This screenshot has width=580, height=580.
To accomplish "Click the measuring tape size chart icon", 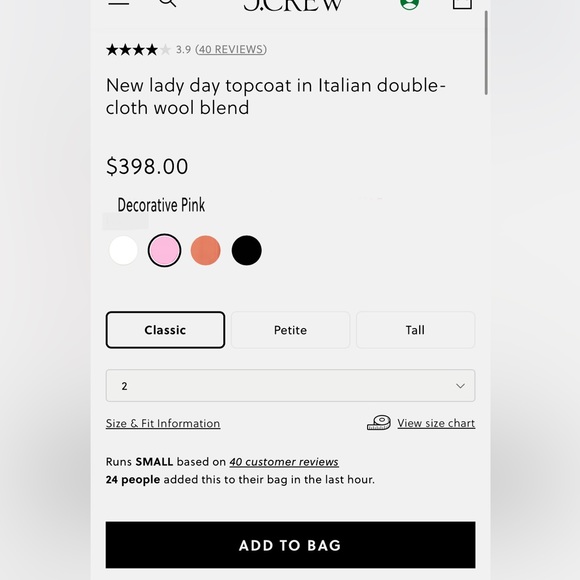I will 379,422.
